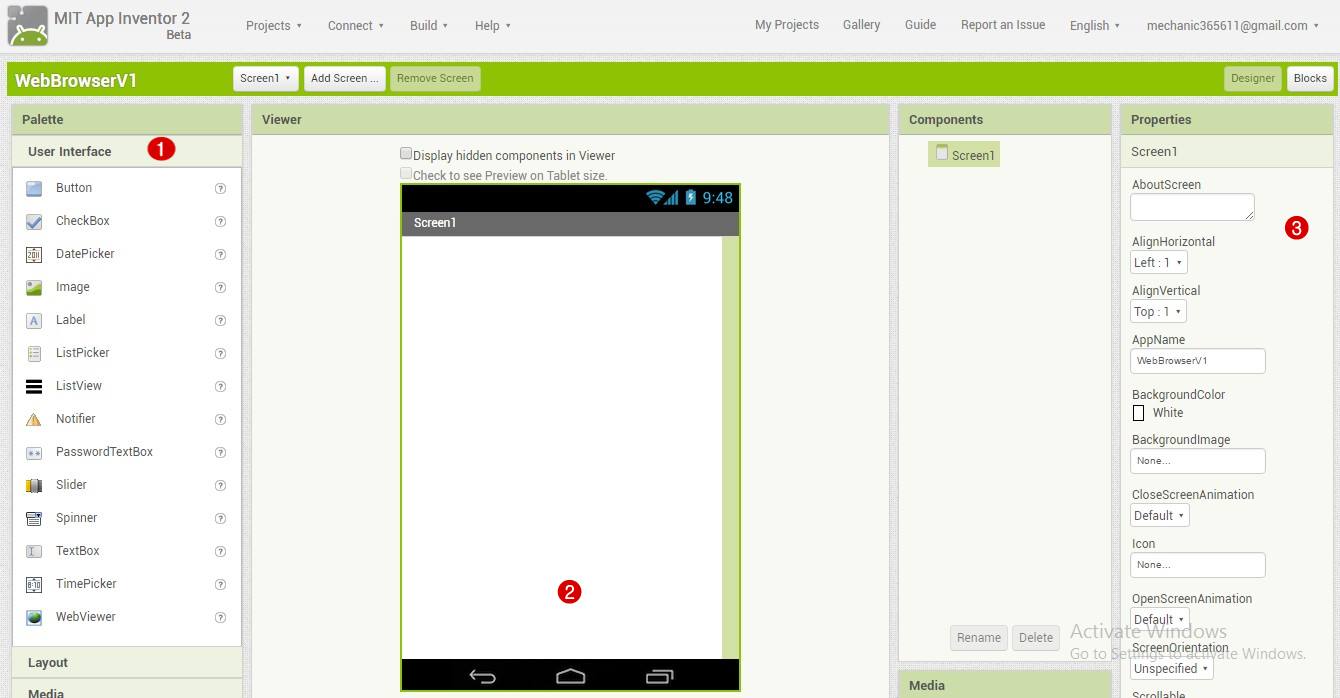The image size is (1340, 698).
Task: Select the Notifier component icon
Action: (34, 419)
